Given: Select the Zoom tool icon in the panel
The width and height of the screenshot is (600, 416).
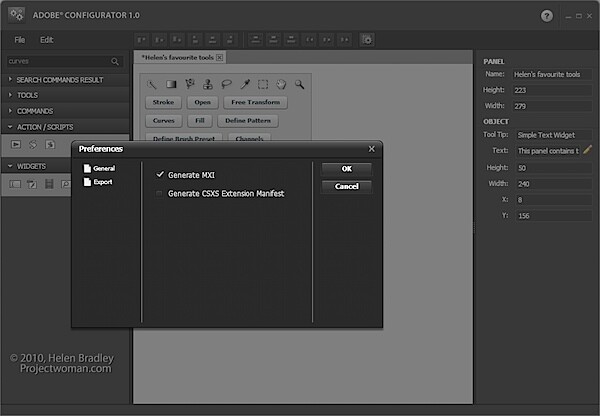Looking at the screenshot, I should point(299,84).
